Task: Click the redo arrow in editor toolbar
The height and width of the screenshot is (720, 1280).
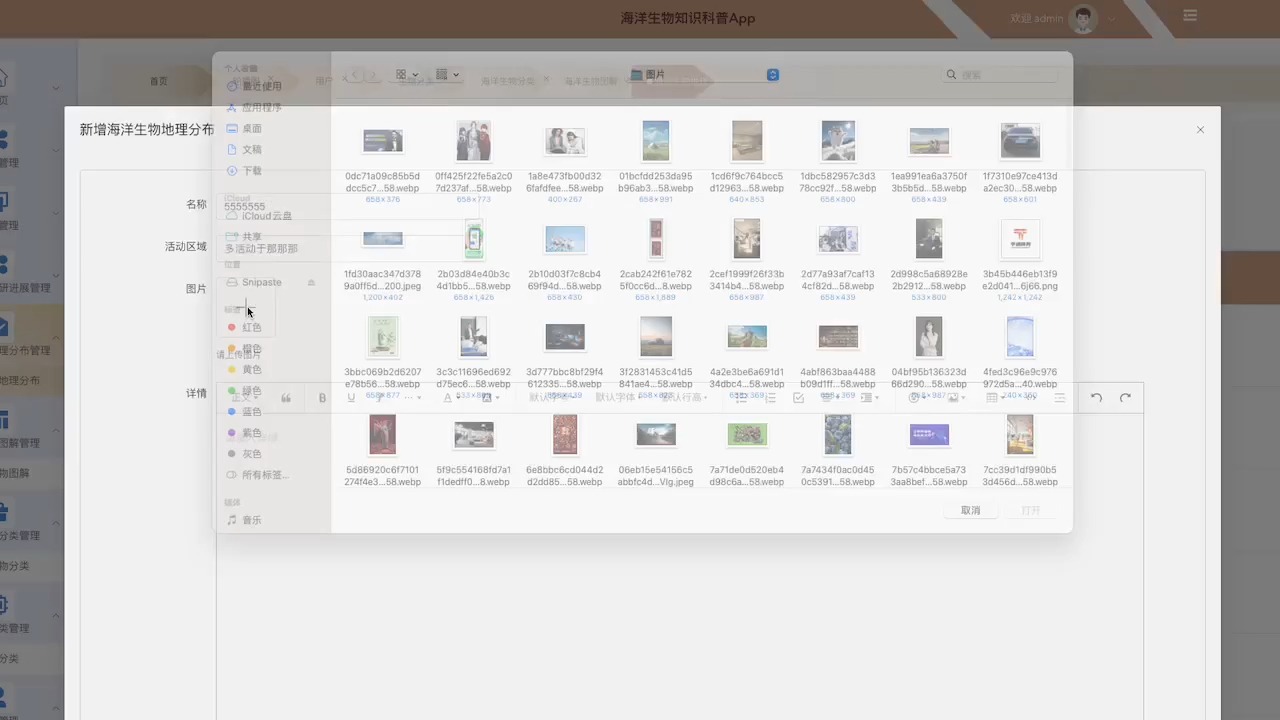Action: click(1125, 398)
